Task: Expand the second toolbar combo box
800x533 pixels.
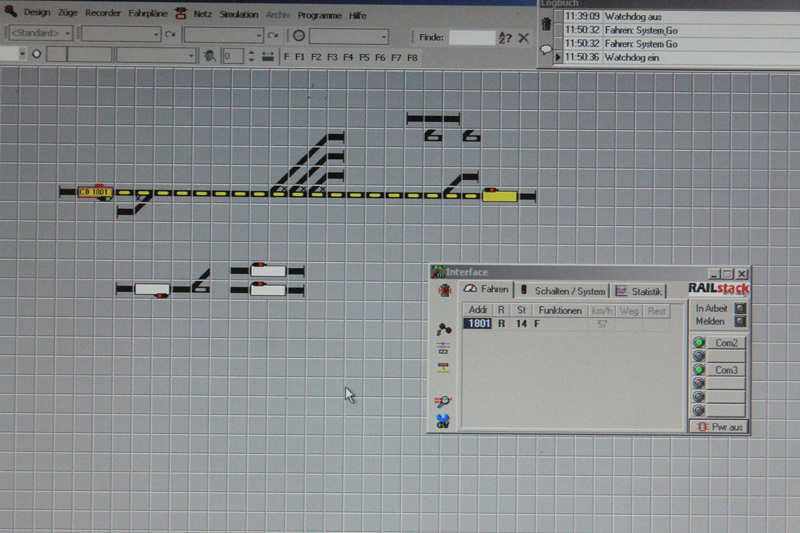Action: (156, 36)
